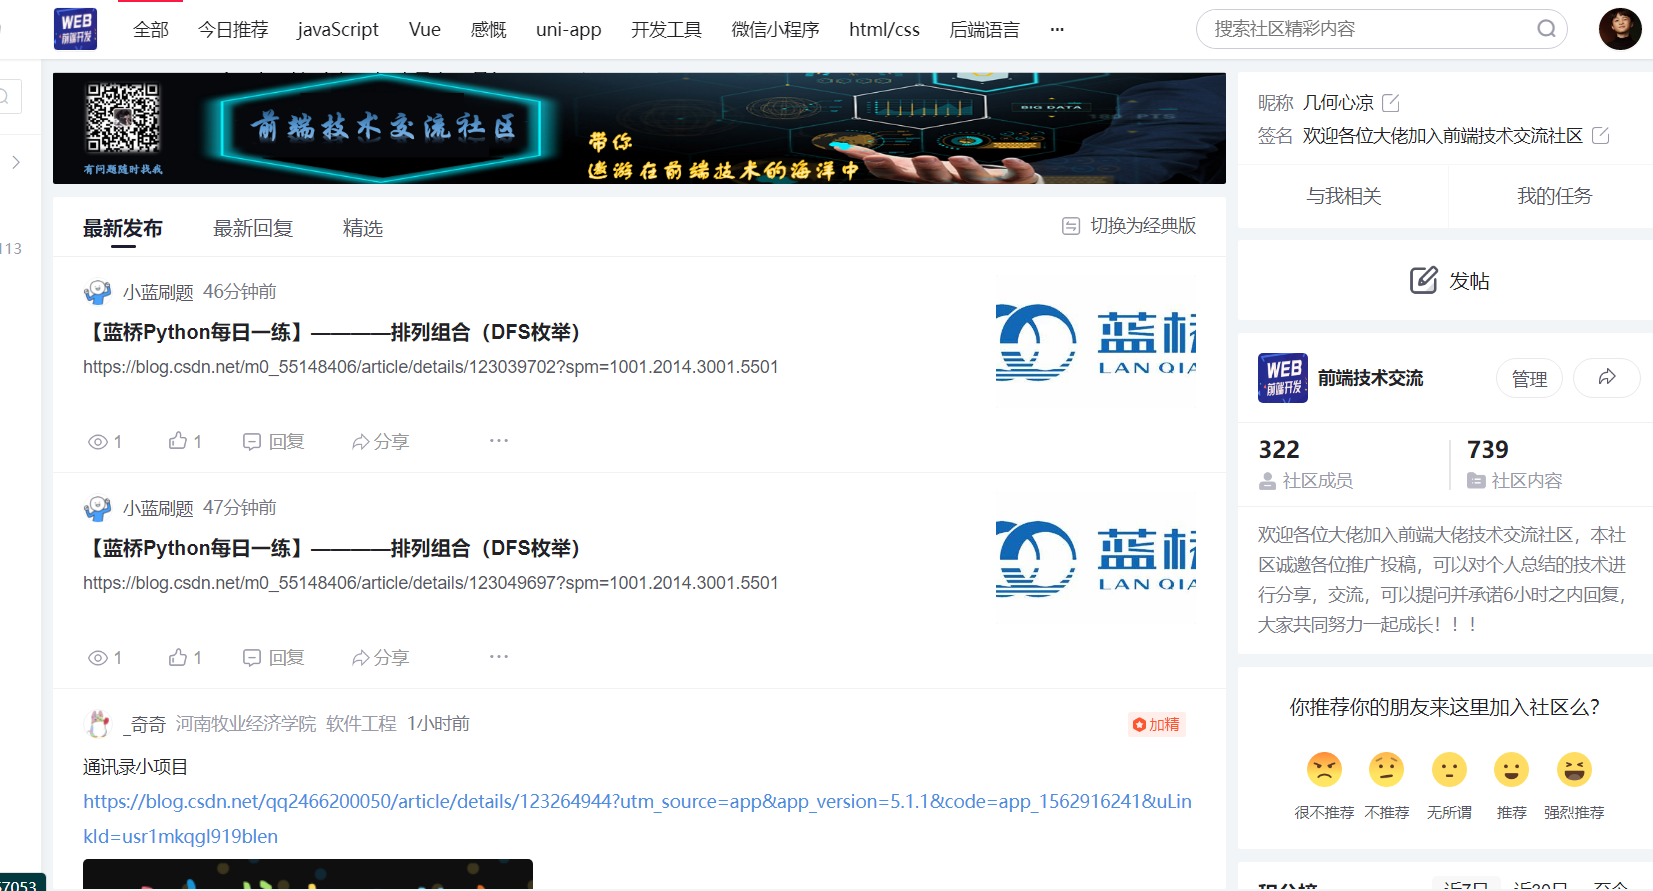The image size is (1653, 891).
Task: Edit nickname 几何心凉 with pencil icon
Action: 1391,102
